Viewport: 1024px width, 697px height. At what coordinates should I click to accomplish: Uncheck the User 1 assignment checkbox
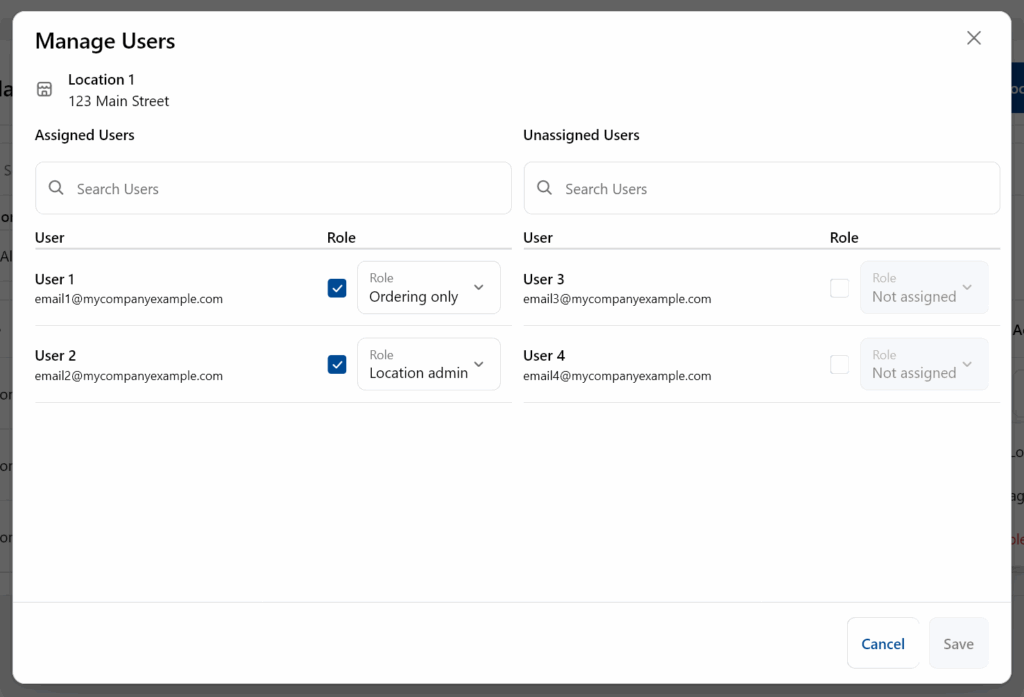click(x=337, y=288)
